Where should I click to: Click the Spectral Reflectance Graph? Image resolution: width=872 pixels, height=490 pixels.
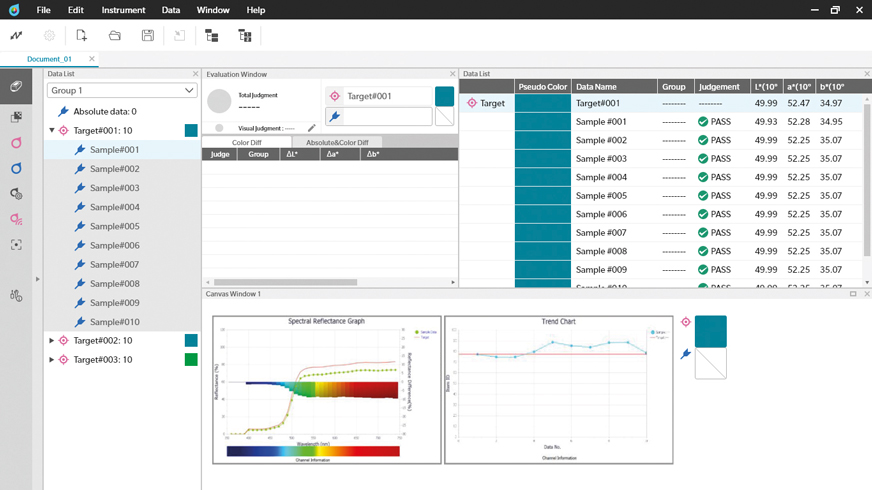coord(327,389)
